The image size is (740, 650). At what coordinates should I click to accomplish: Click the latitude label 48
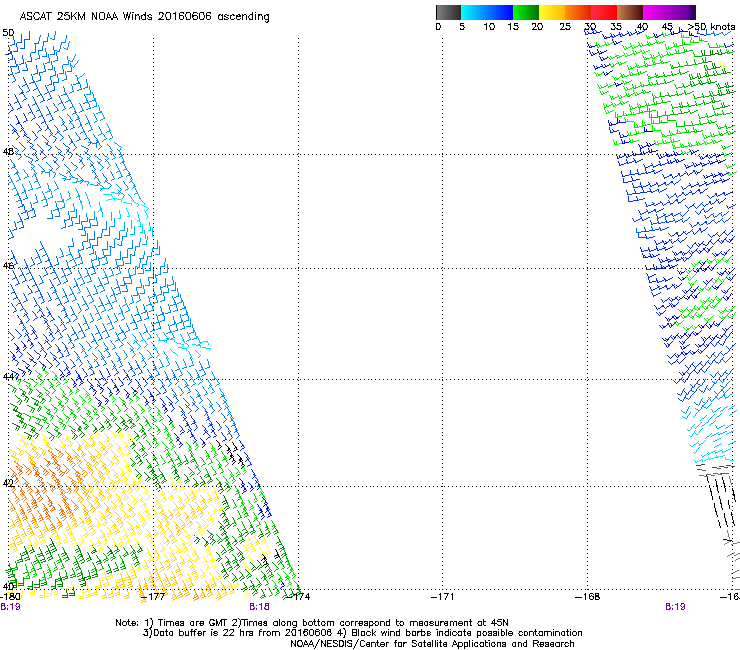point(8,152)
